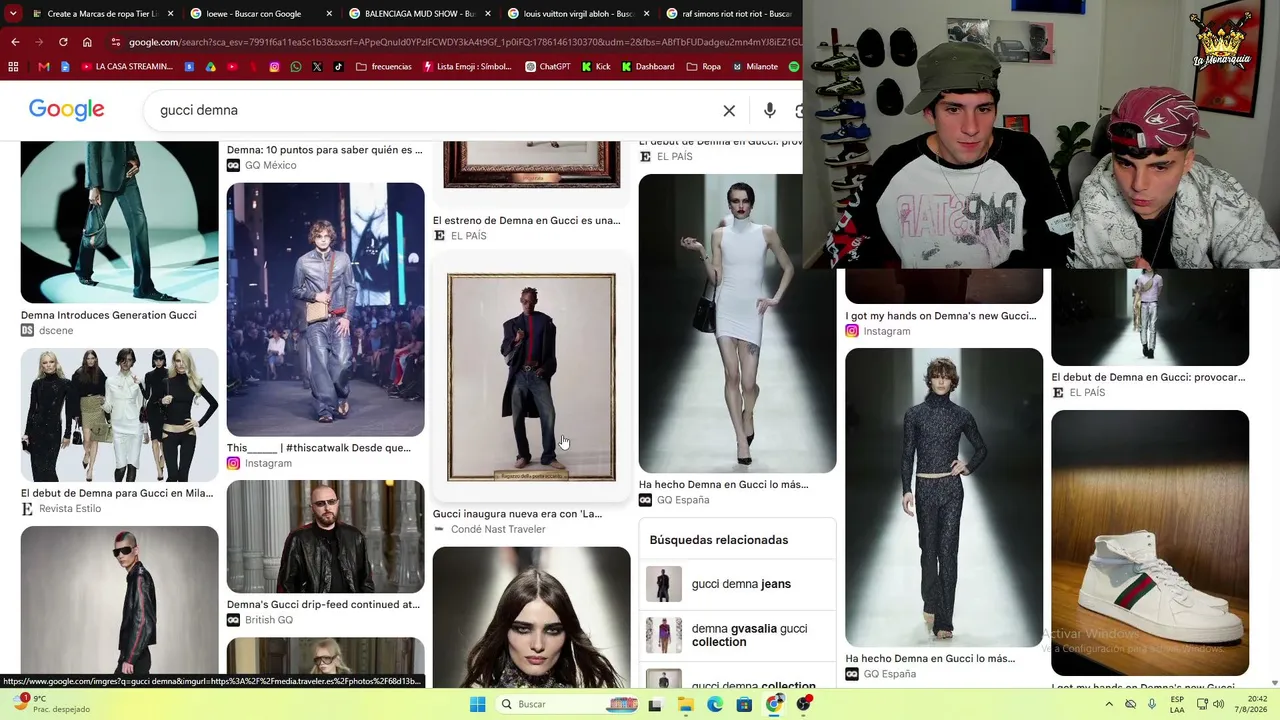Open the X (Twitter) bookmark

pos(317,67)
